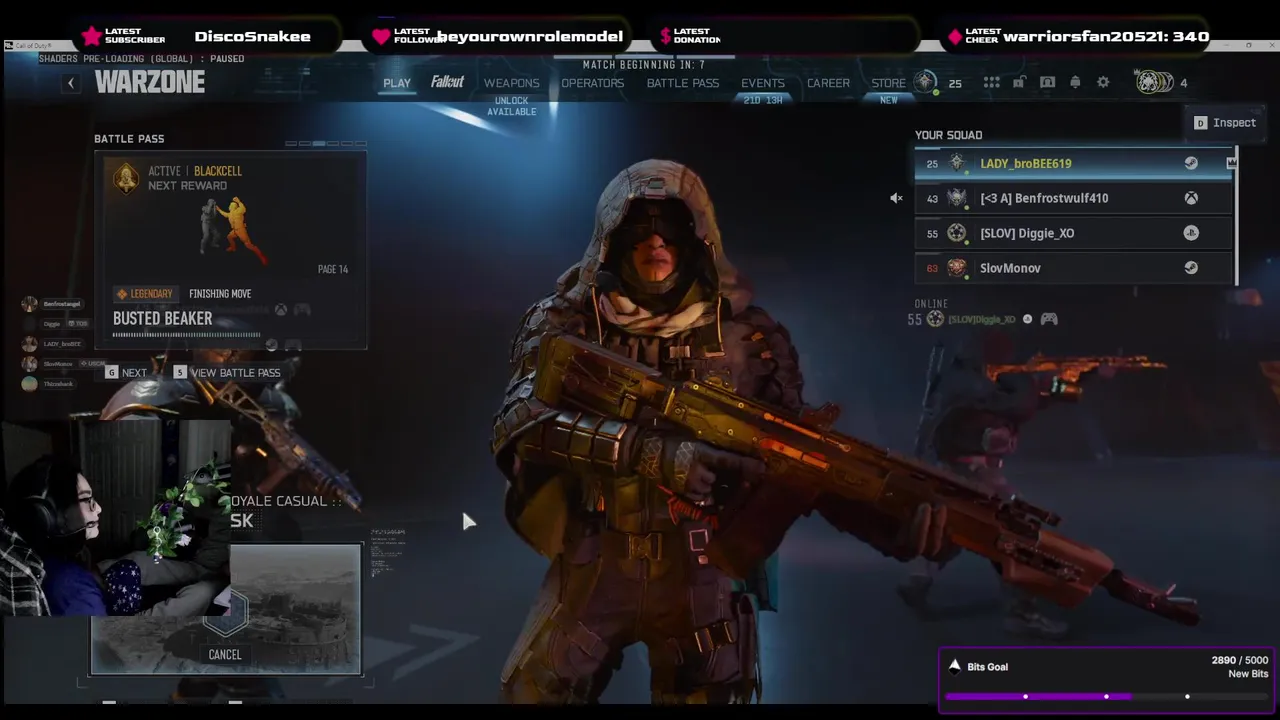Screen dimensions: 1280x720
Task: Click the UNLOCK AVAILABLE text under Weapons
Action: 511,107
